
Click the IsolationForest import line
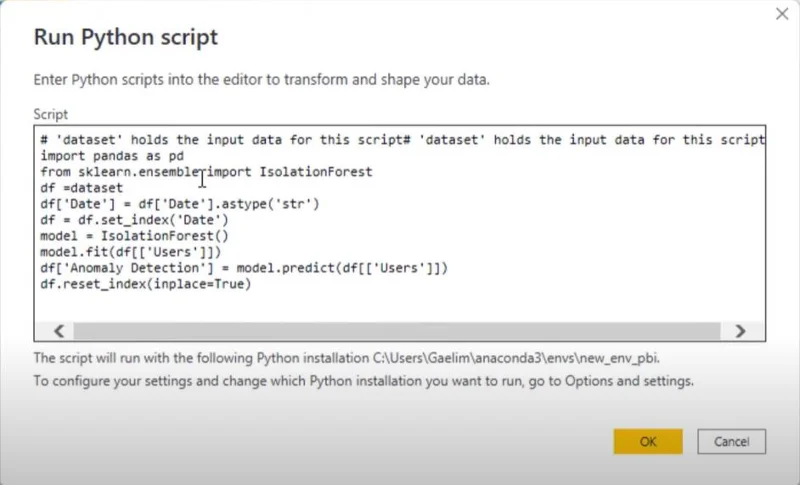(x=206, y=172)
